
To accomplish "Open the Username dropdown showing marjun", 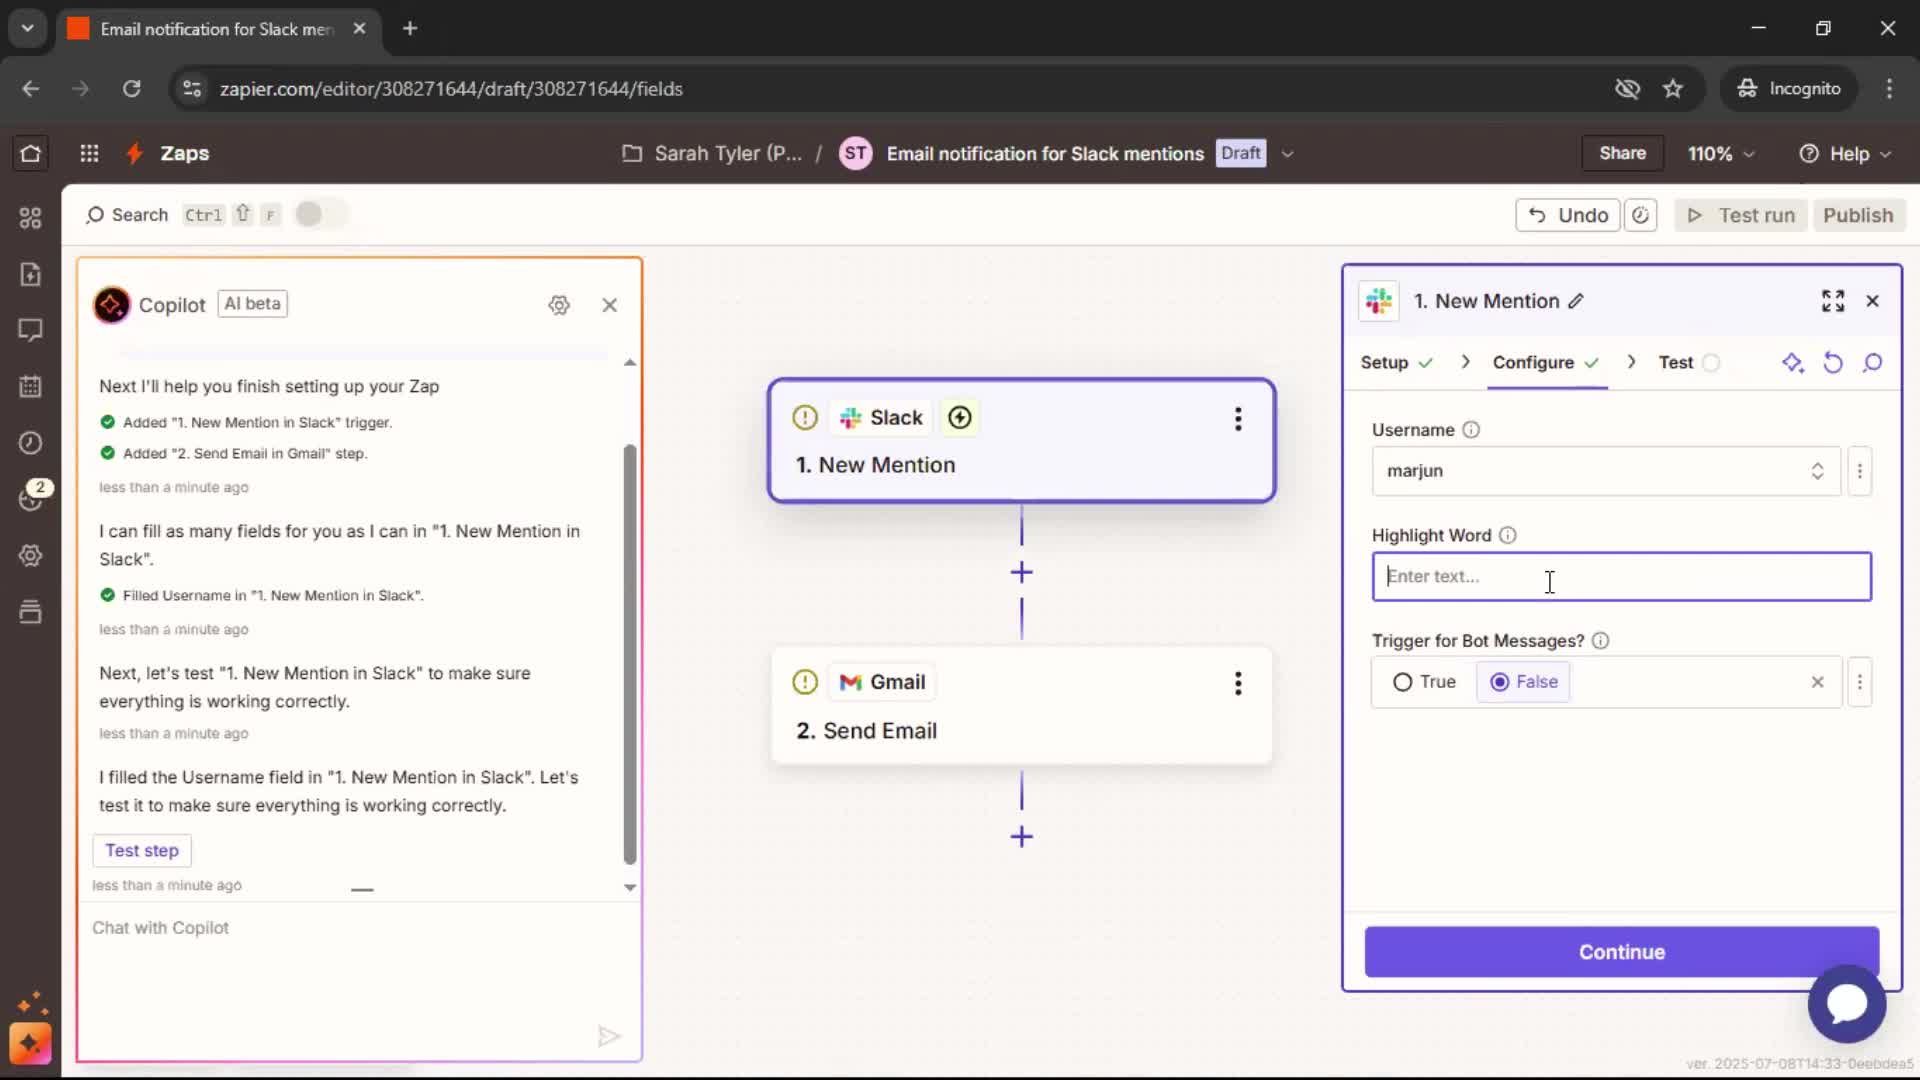I will point(1605,471).
